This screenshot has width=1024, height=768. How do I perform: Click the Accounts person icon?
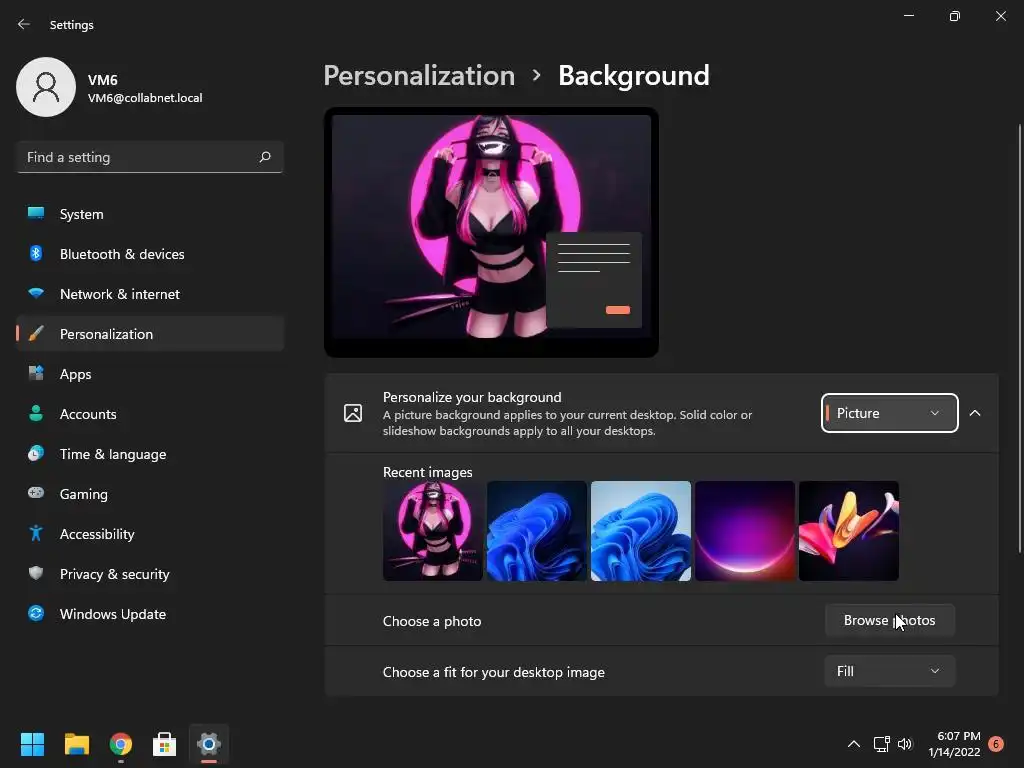(36, 413)
